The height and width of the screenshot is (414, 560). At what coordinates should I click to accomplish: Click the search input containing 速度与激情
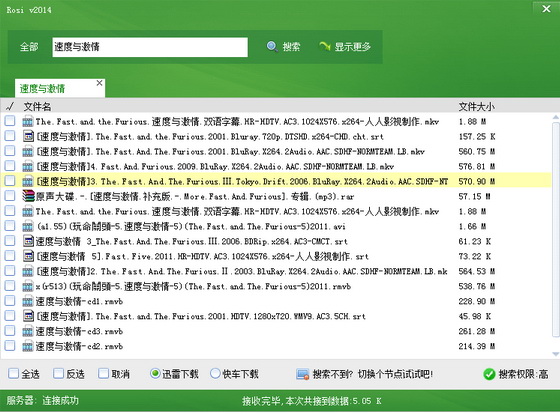pyautogui.click(x=150, y=47)
